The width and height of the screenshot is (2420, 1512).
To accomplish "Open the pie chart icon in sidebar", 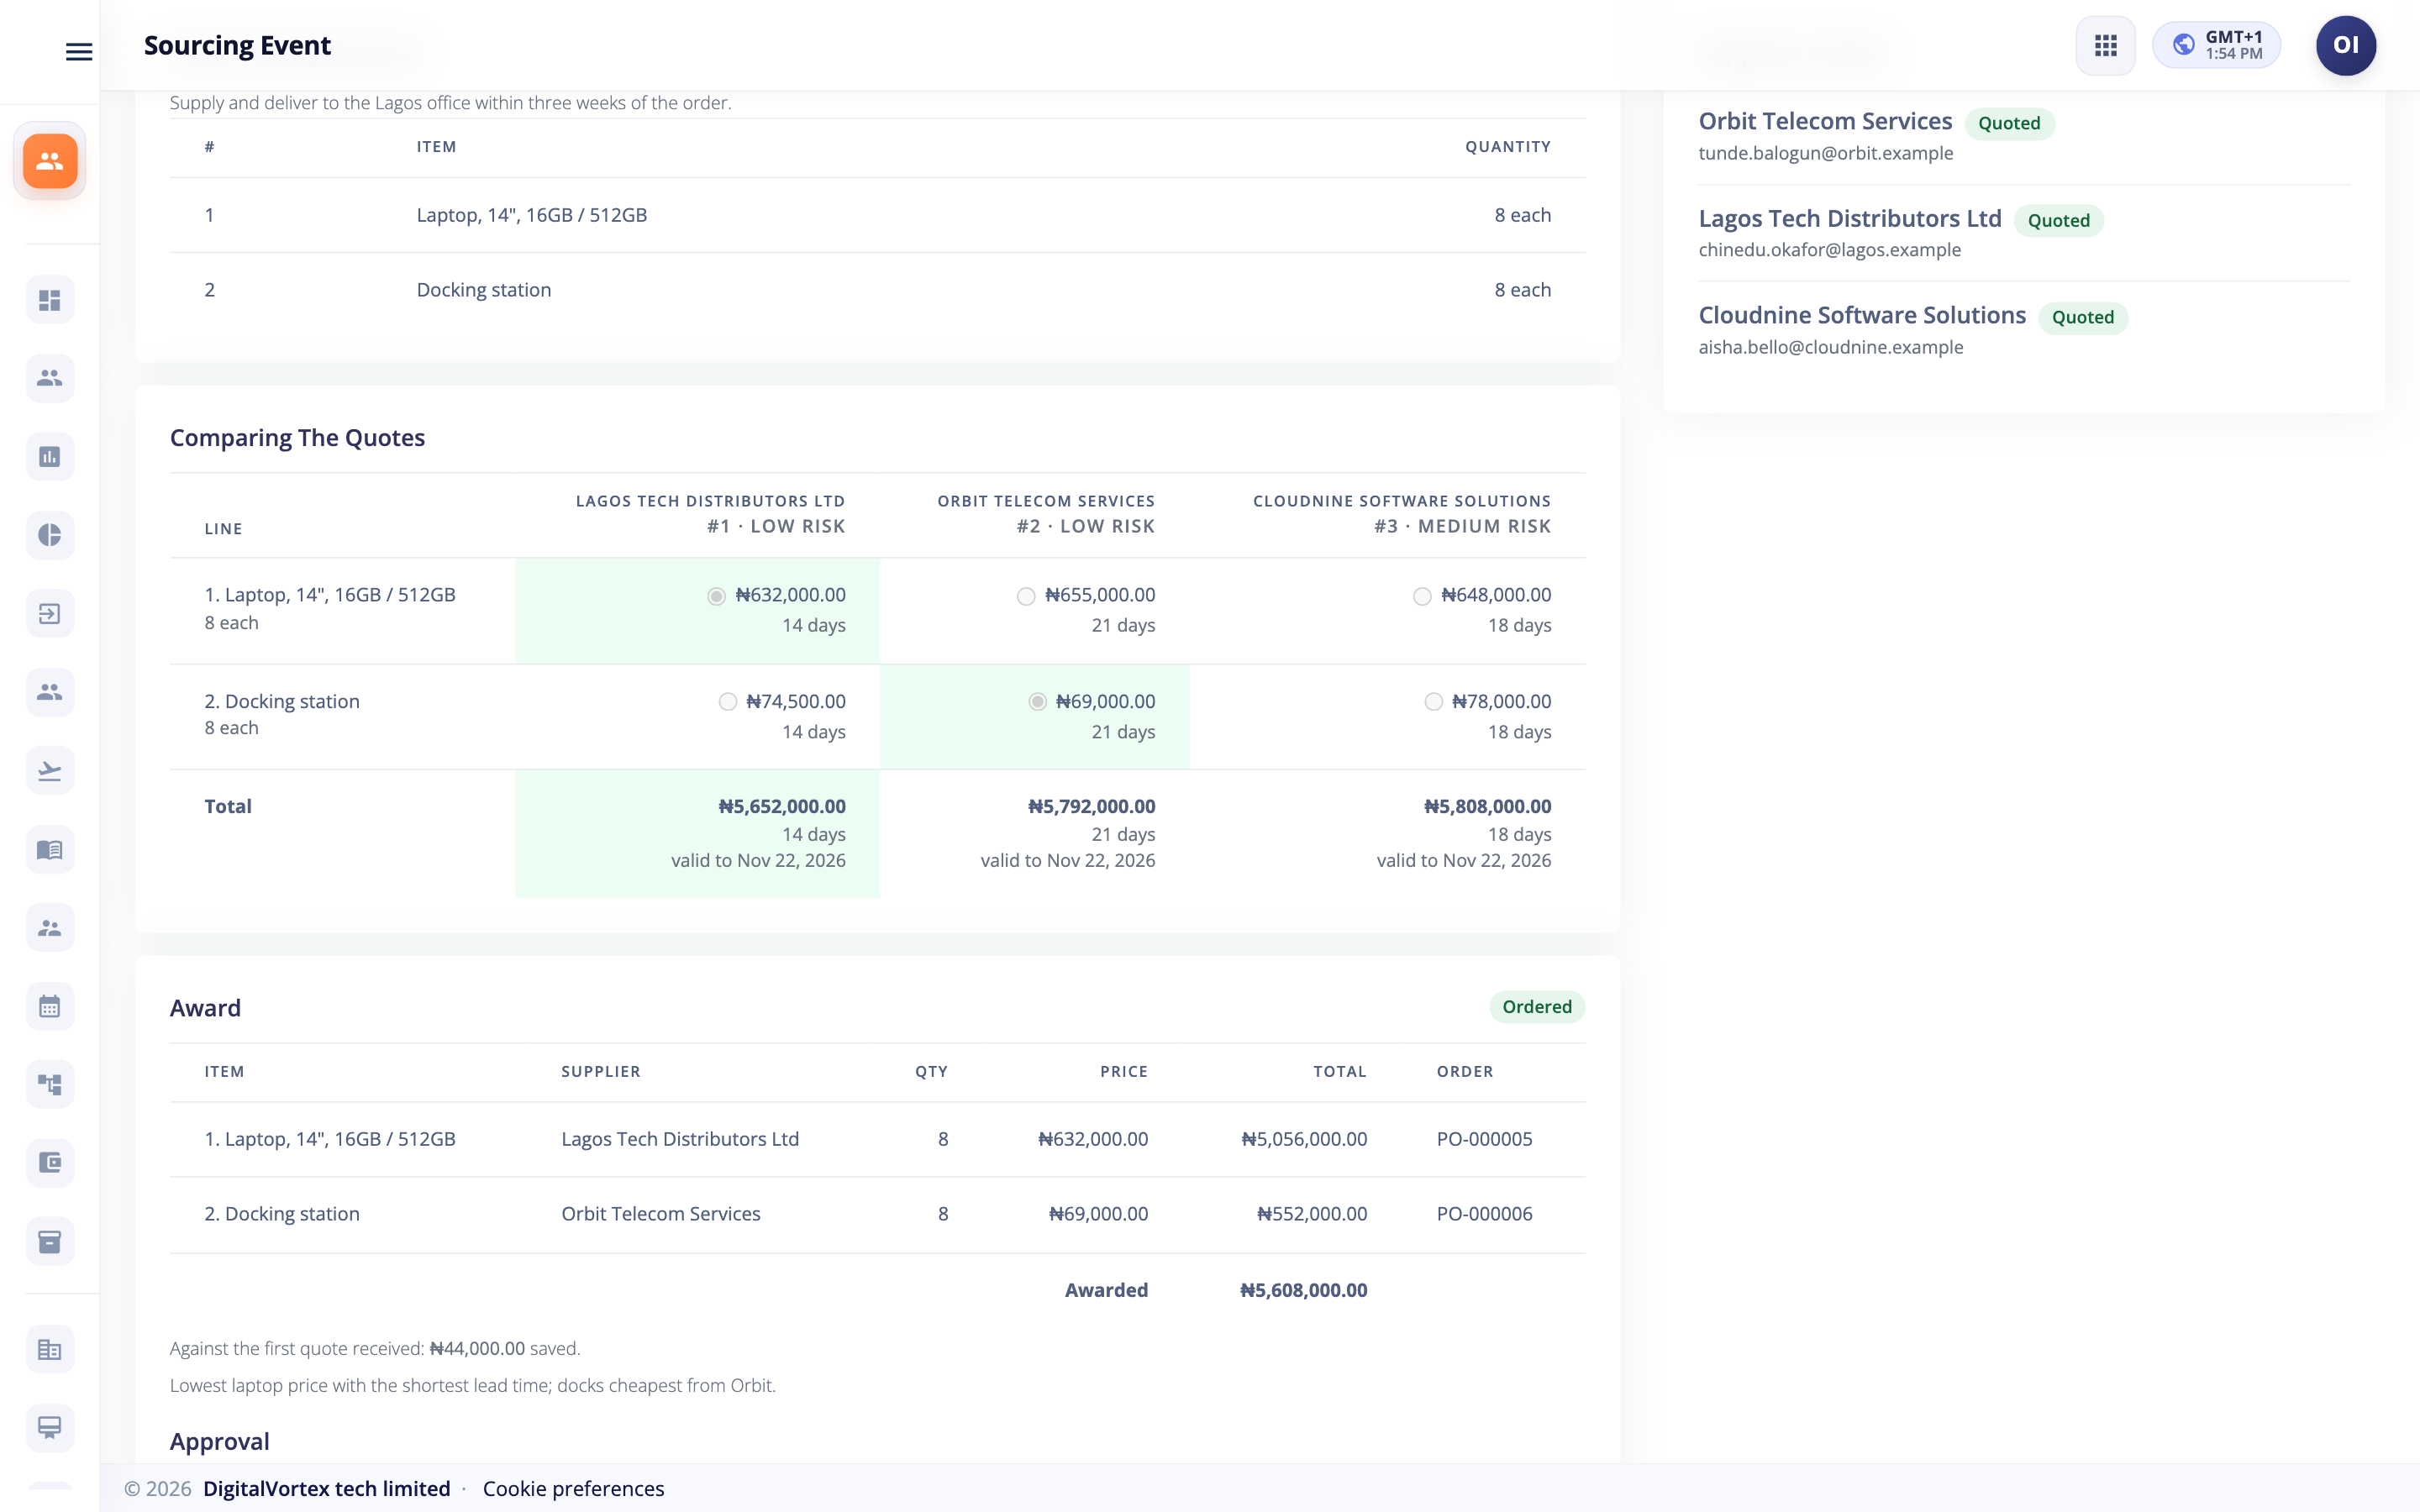I will 50,535.
